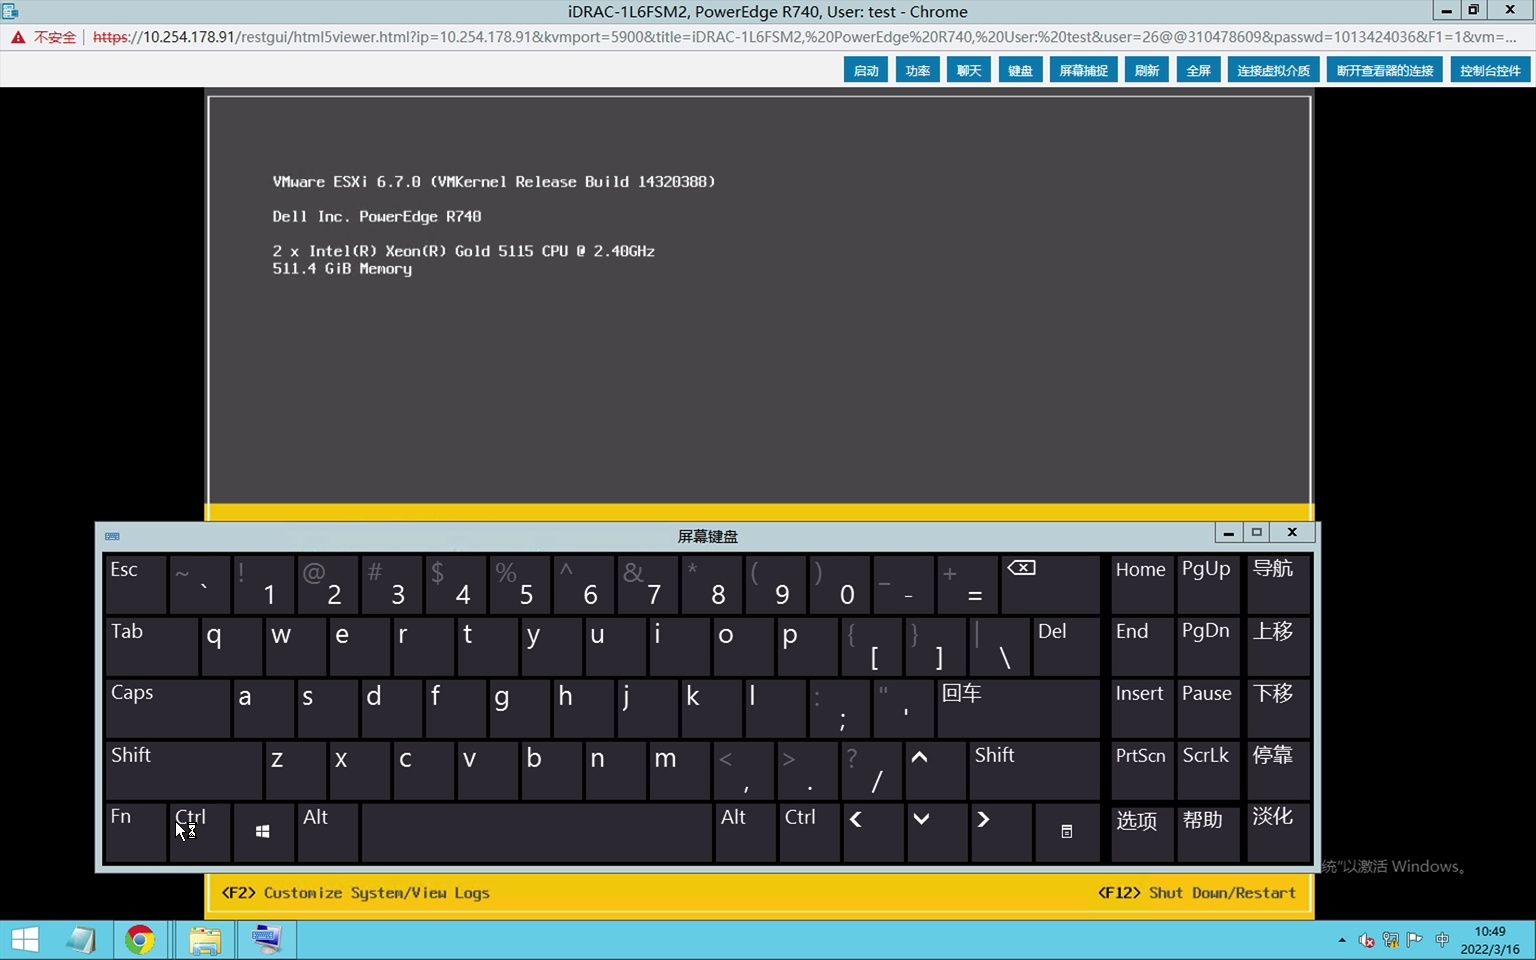Toggle the left Shift key
The height and width of the screenshot is (960, 1536).
[x=184, y=770]
